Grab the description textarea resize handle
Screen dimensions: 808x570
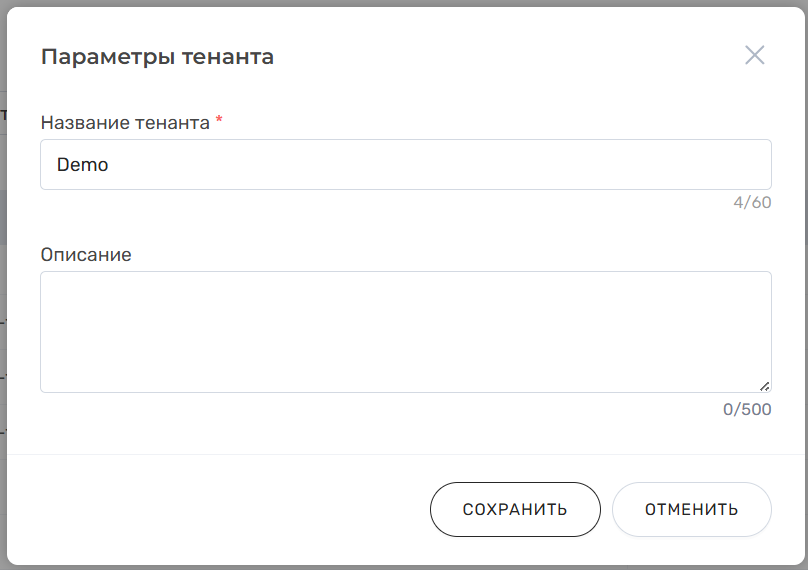[x=764, y=385]
